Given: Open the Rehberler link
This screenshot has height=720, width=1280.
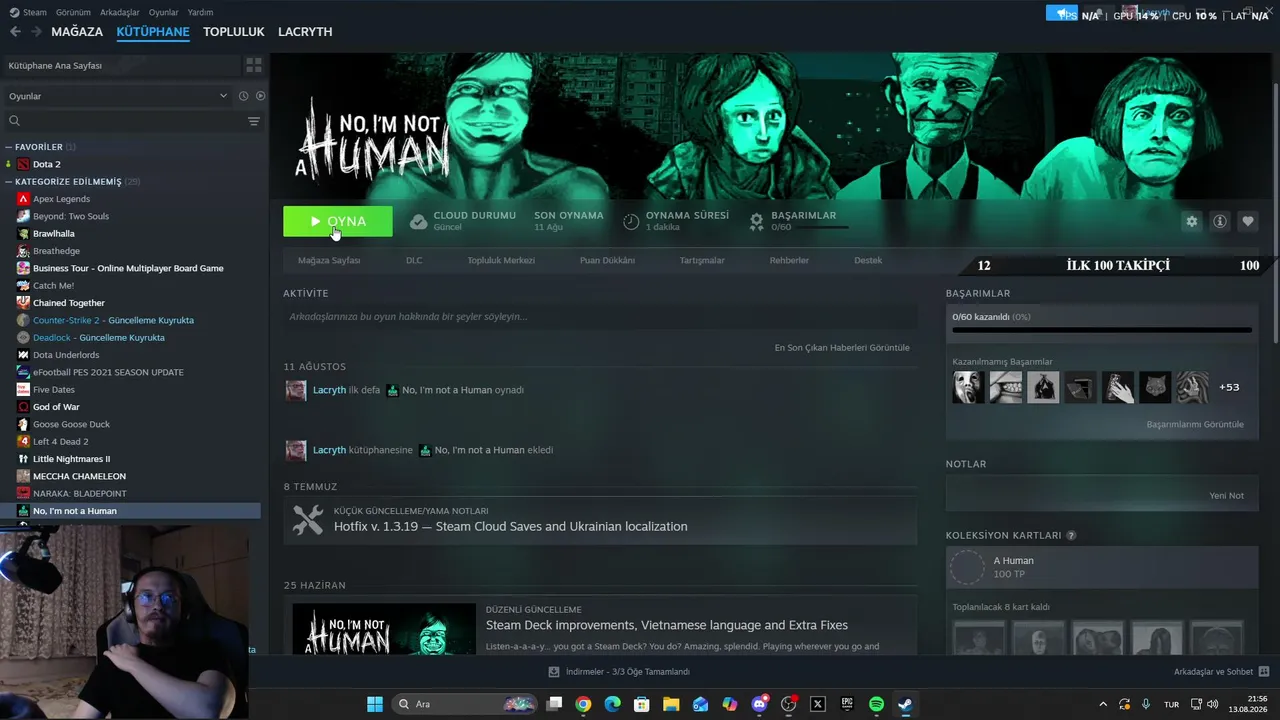Looking at the screenshot, I should (x=789, y=260).
